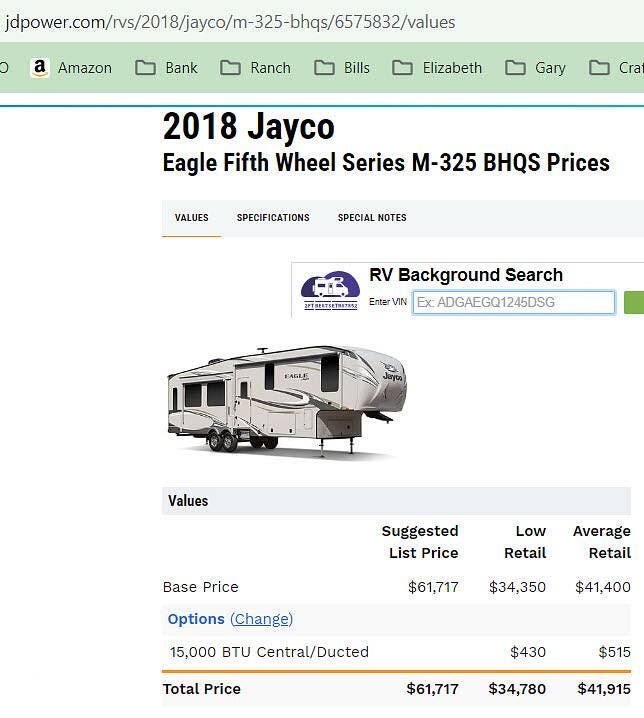Click the Jayco Eagle fifth wheel photo
Screen dimensions: 644x718
click(287, 400)
